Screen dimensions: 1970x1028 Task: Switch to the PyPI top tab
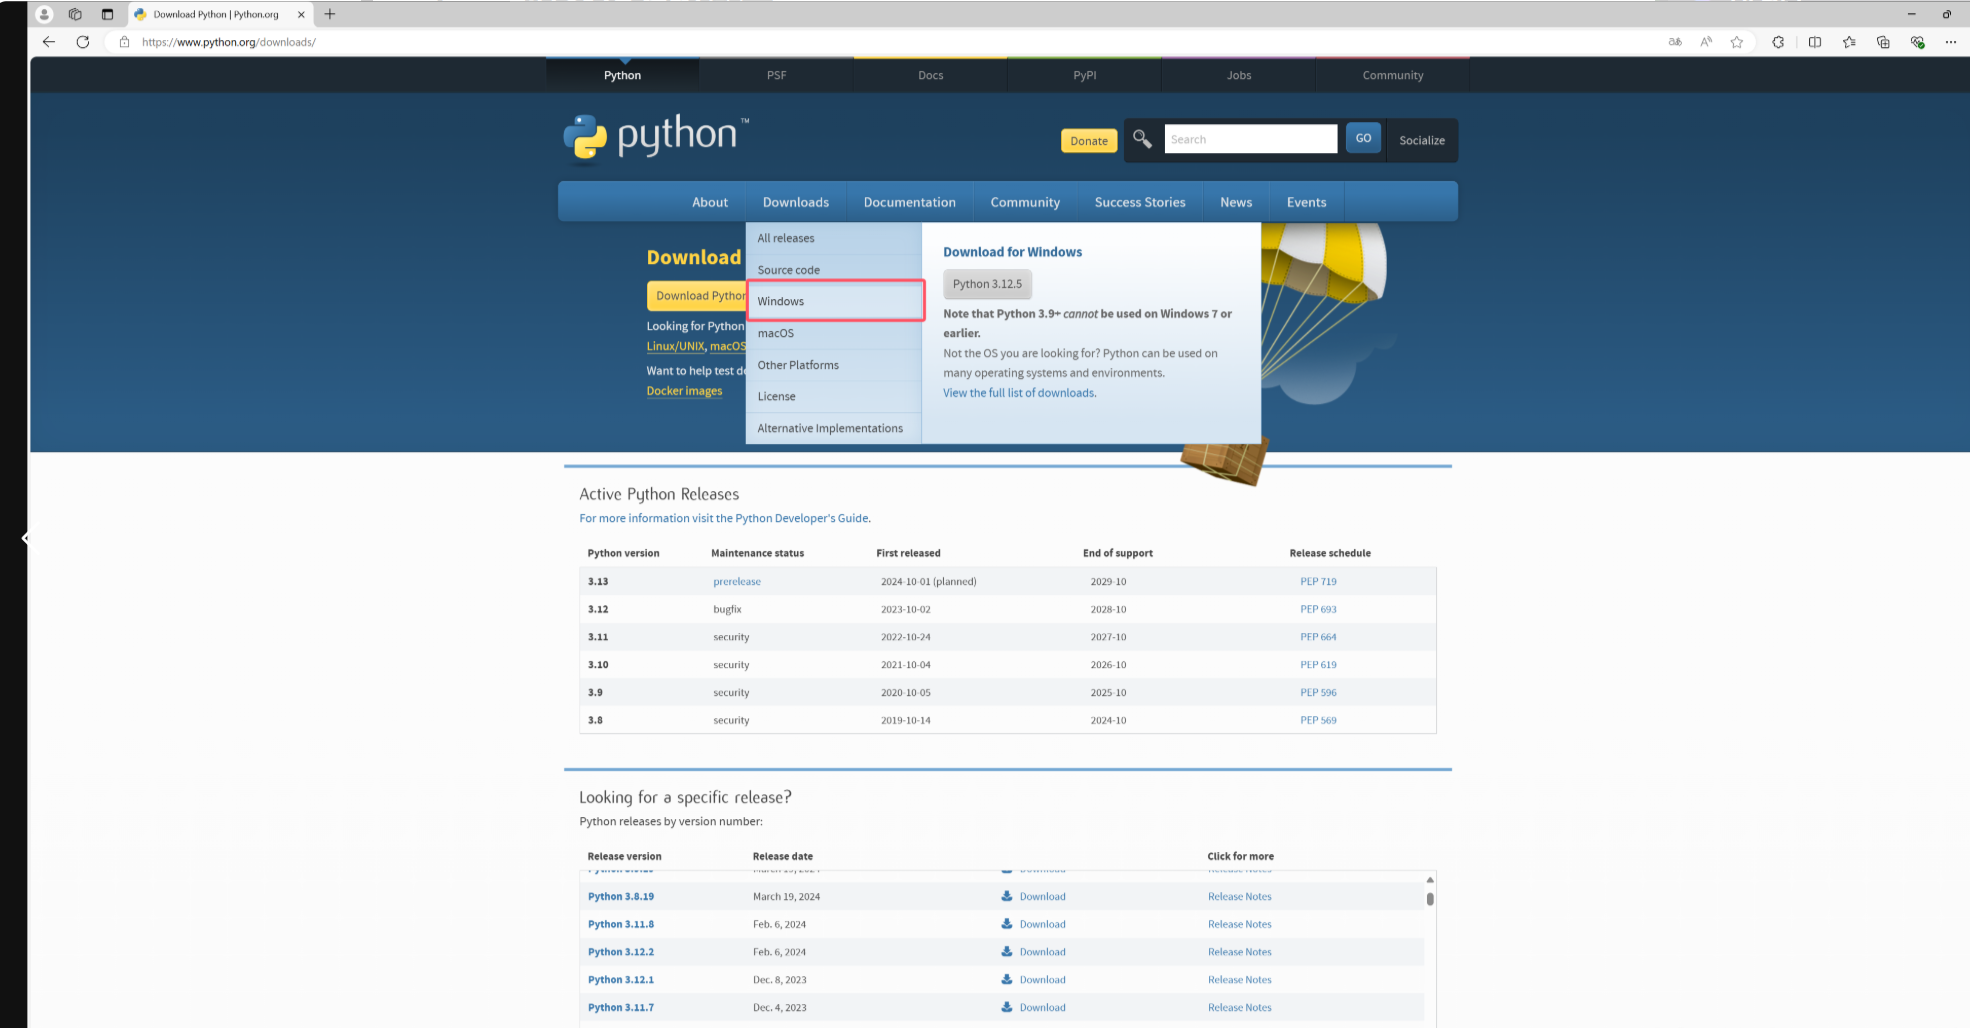(x=1084, y=75)
